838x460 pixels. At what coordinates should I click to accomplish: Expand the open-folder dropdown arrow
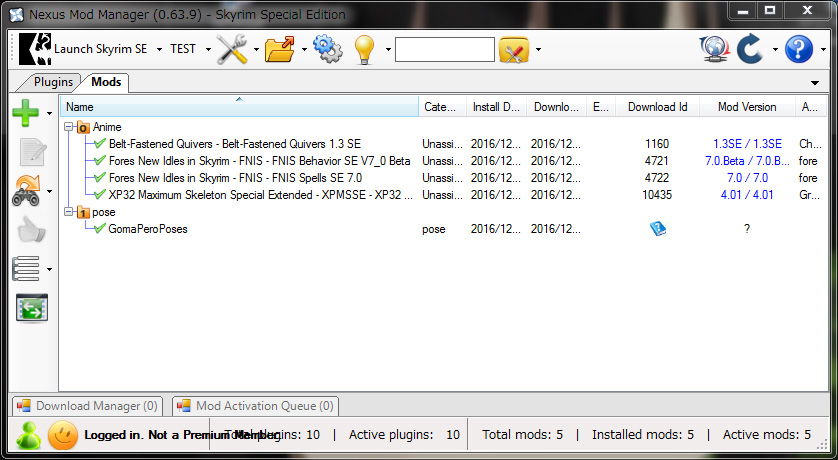point(304,50)
